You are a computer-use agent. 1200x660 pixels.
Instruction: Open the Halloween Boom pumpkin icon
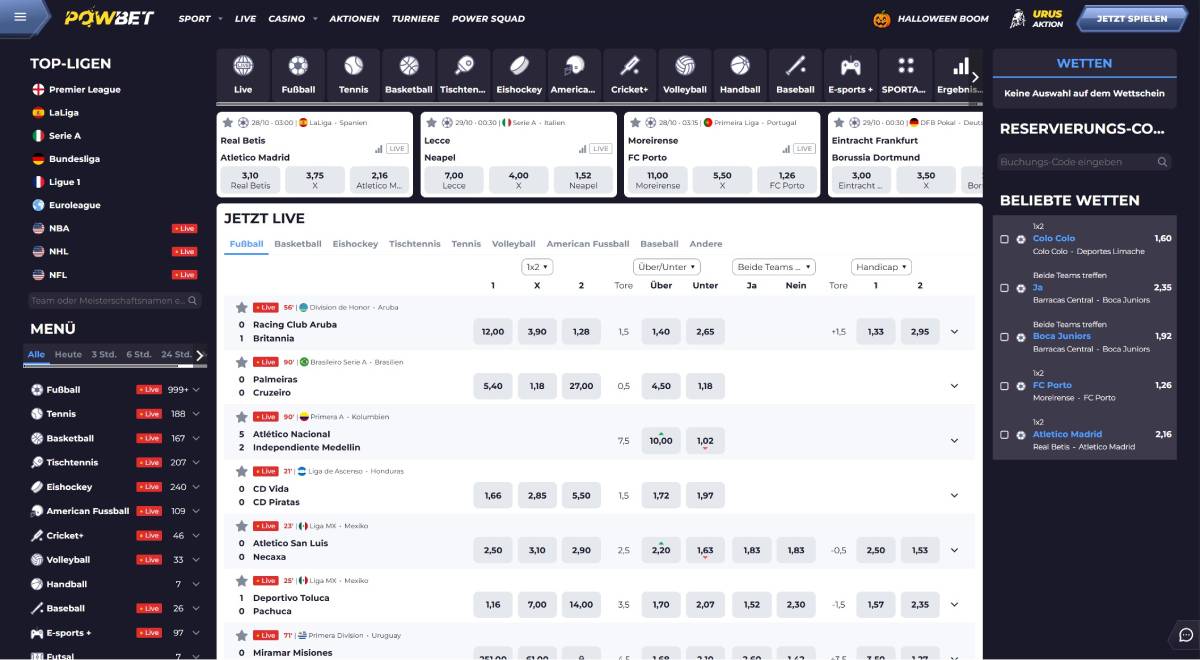(x=882, y=17)
